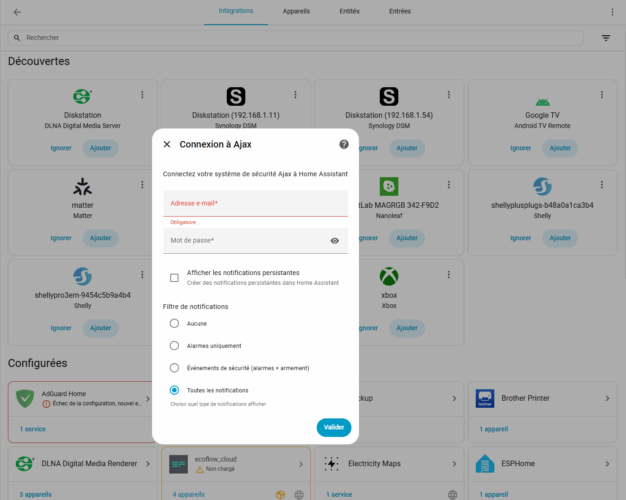The image size is (626, 500).
Task: Open the filter icon beside search
Action: point(606,38)
